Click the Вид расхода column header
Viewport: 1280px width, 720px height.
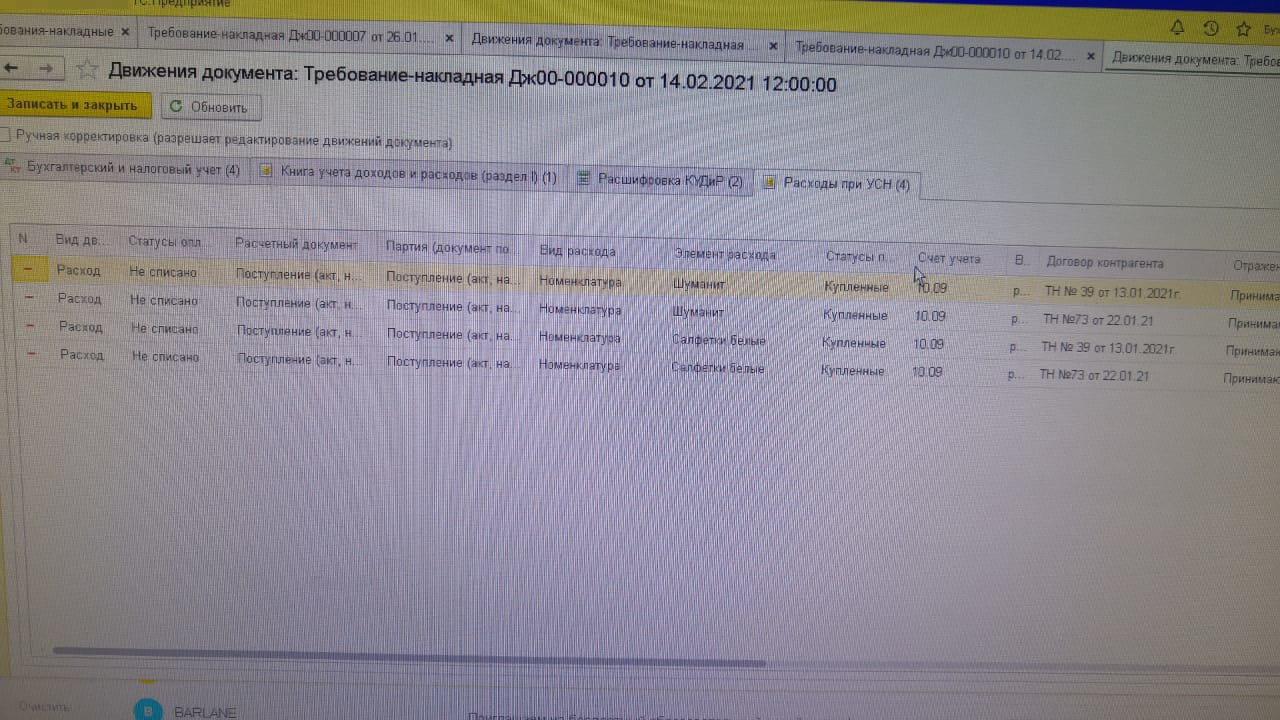[578, 250]
